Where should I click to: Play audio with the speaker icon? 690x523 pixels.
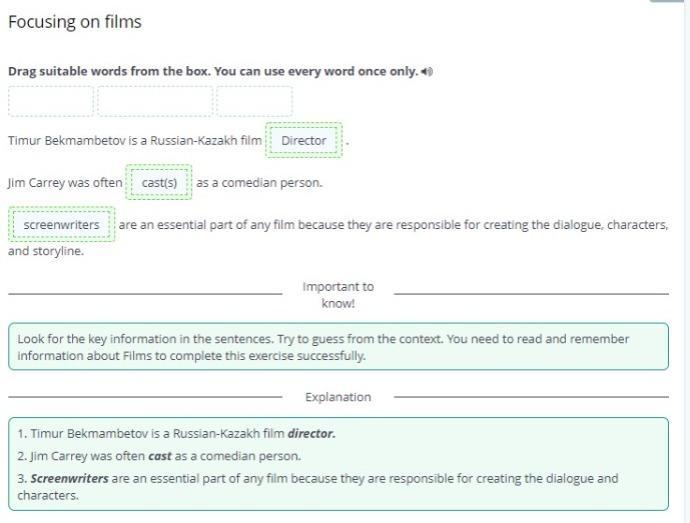point(427,72)
